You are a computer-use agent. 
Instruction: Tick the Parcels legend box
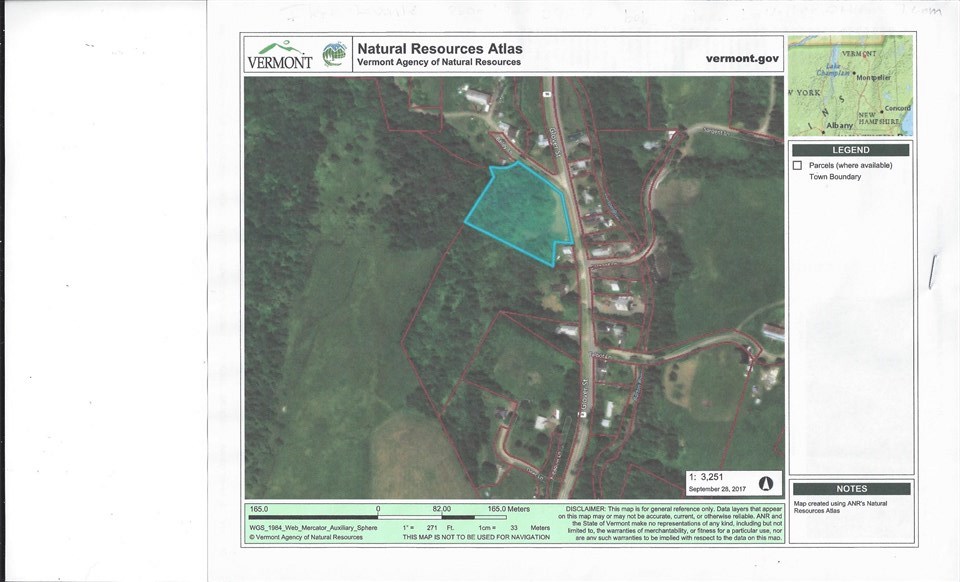(797, 165)
